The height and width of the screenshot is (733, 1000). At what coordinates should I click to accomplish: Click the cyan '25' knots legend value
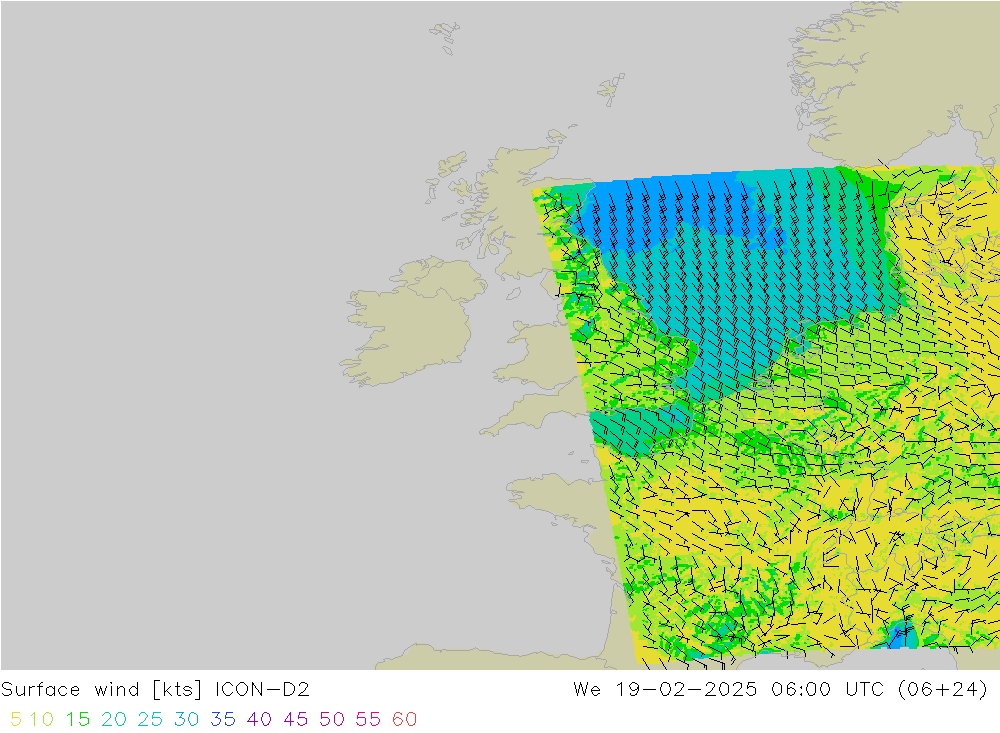(151, 720)
